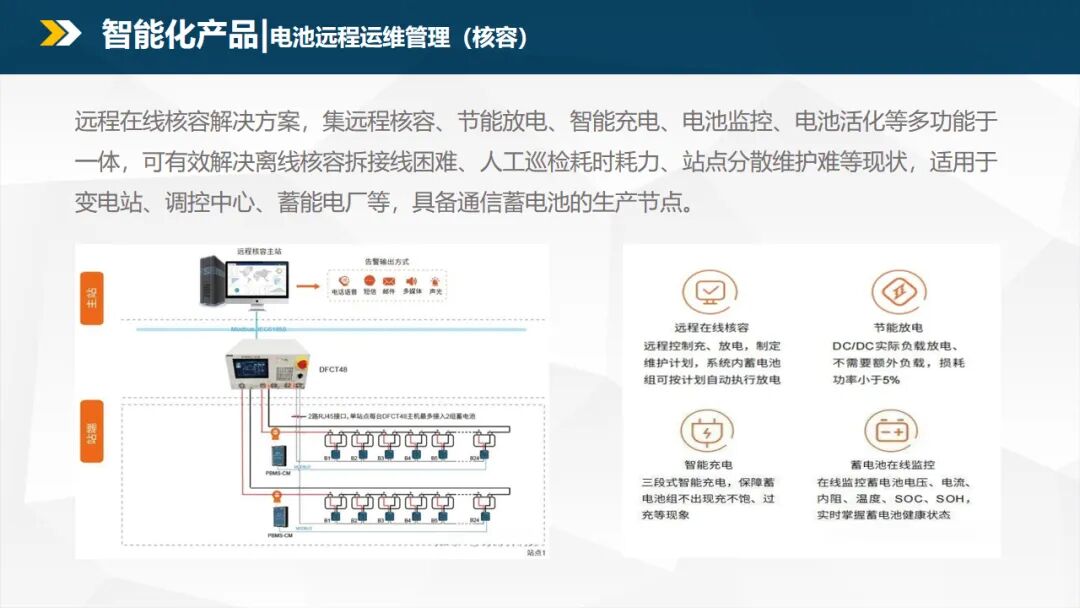Click the 邮件 envelope icon
The height and width of the screenshot is (608, 1080).
click(x=389, y=282)
